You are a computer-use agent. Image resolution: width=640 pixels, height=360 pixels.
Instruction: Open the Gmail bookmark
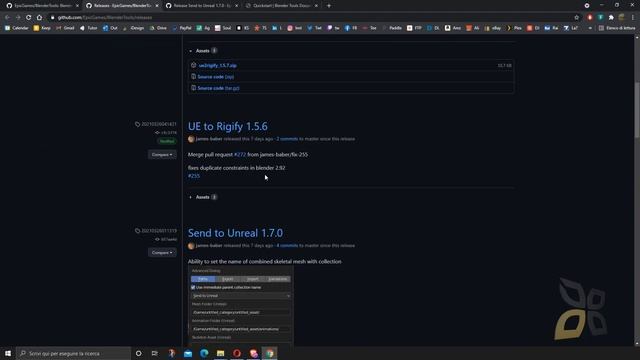[65, 28]
